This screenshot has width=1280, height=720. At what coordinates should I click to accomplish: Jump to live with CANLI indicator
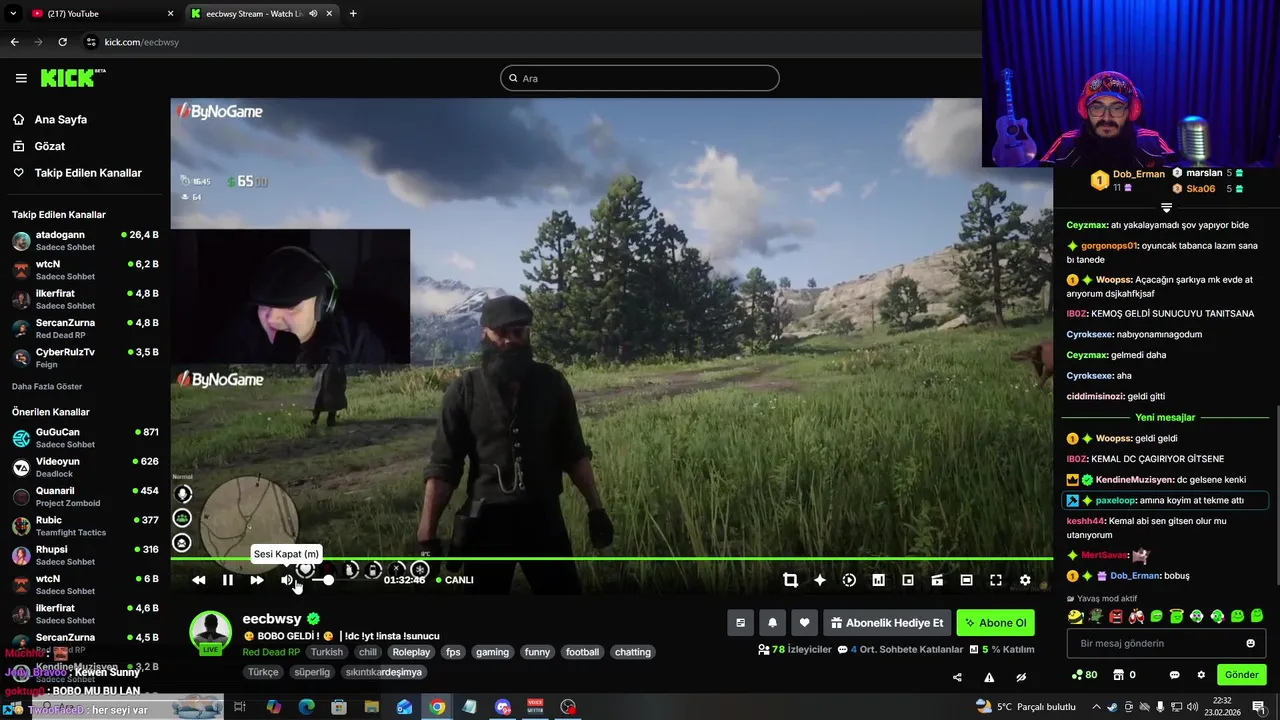[455, 580]
